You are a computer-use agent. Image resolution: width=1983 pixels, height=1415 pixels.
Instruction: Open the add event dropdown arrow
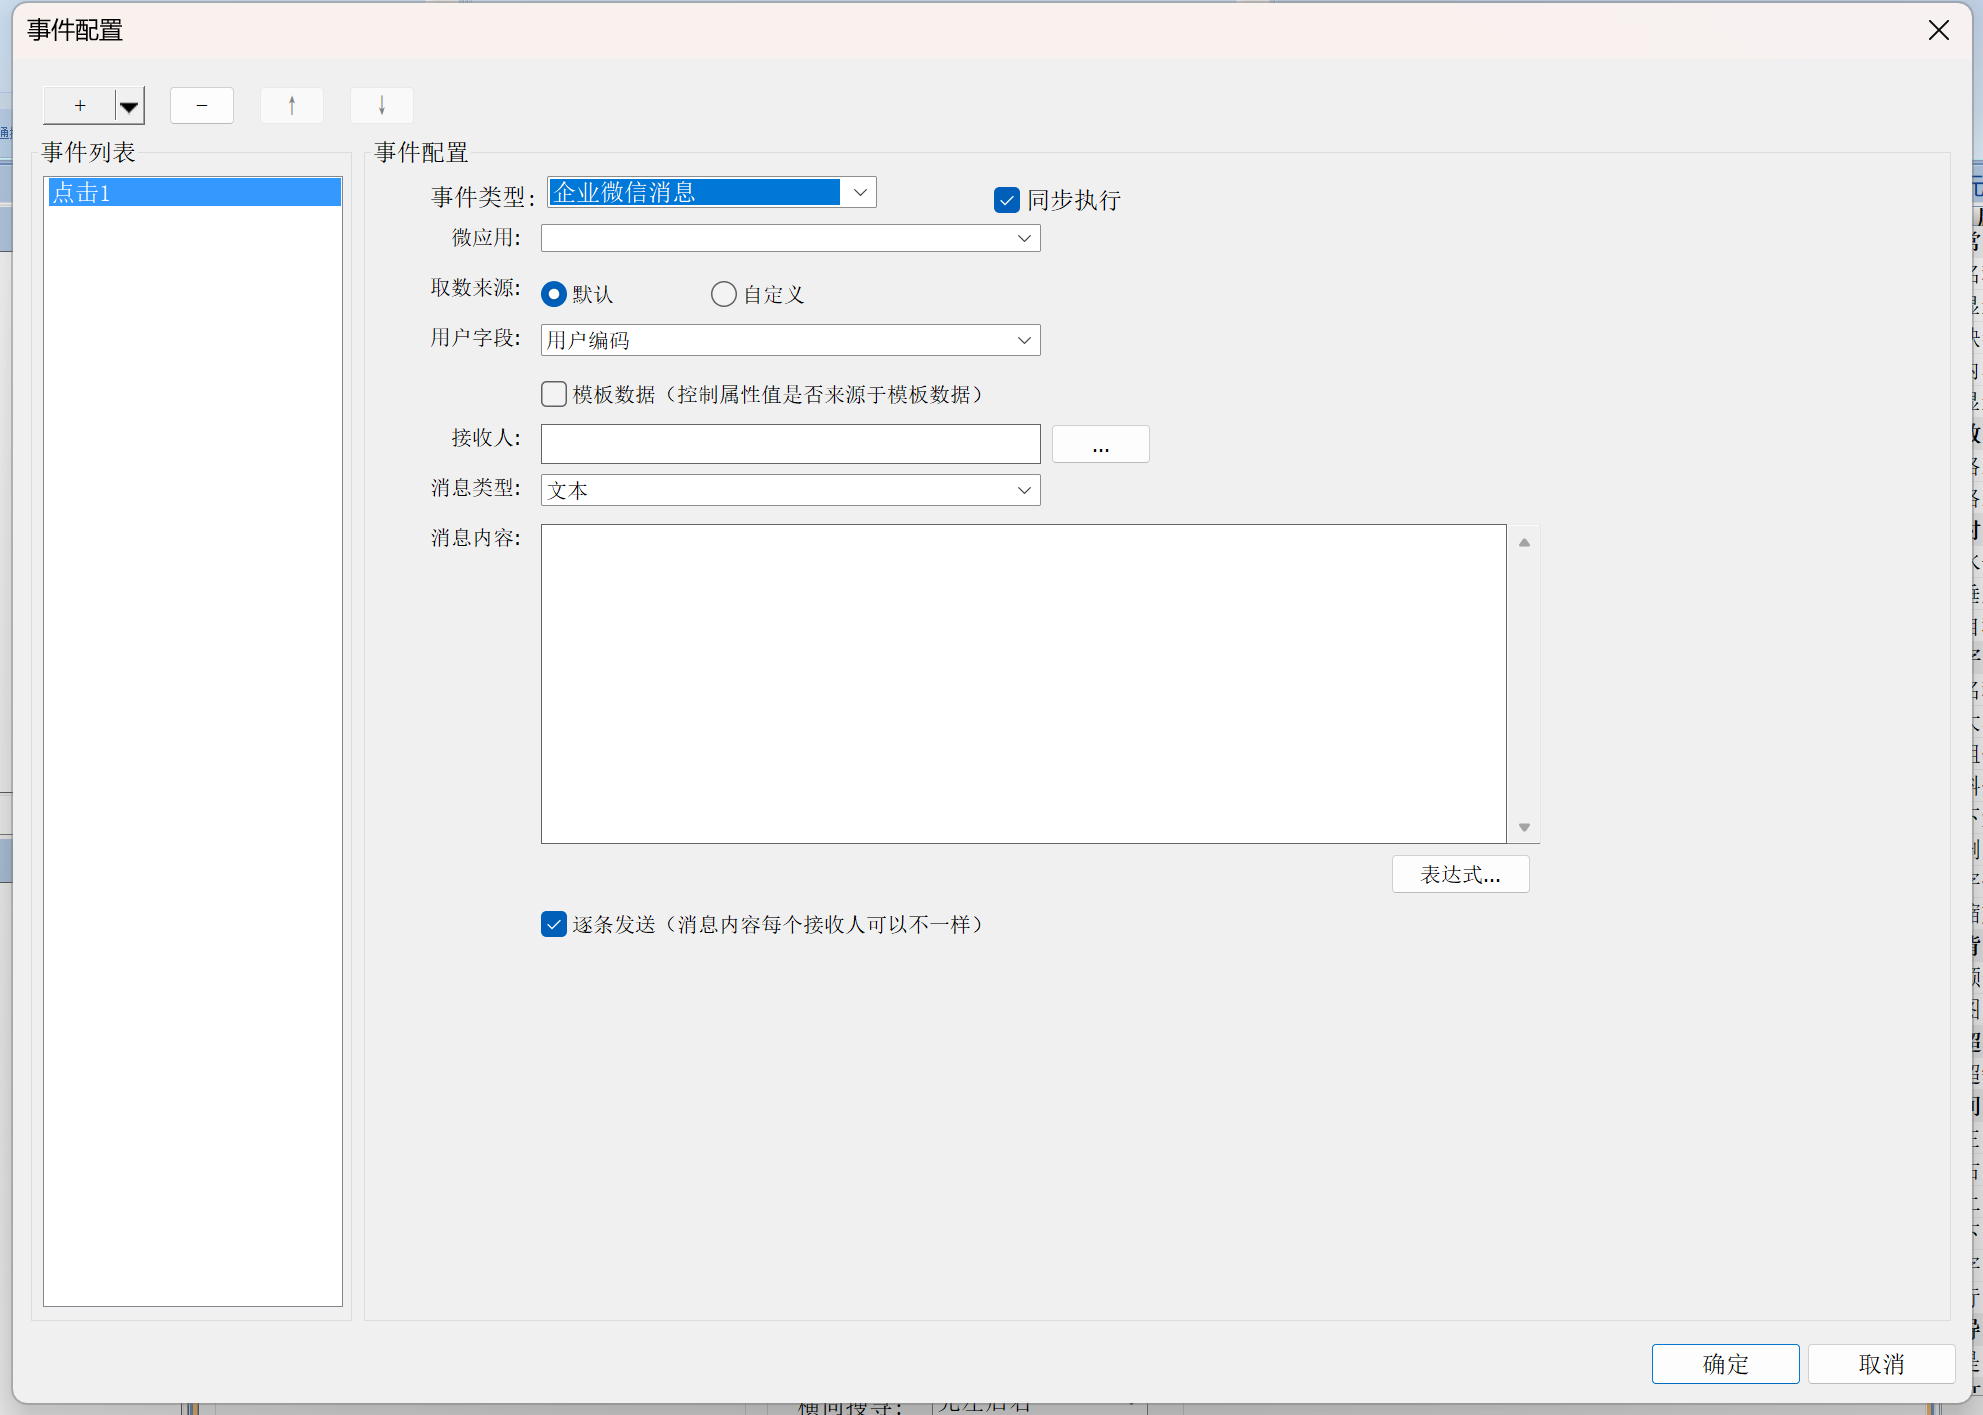coord(129,106)
